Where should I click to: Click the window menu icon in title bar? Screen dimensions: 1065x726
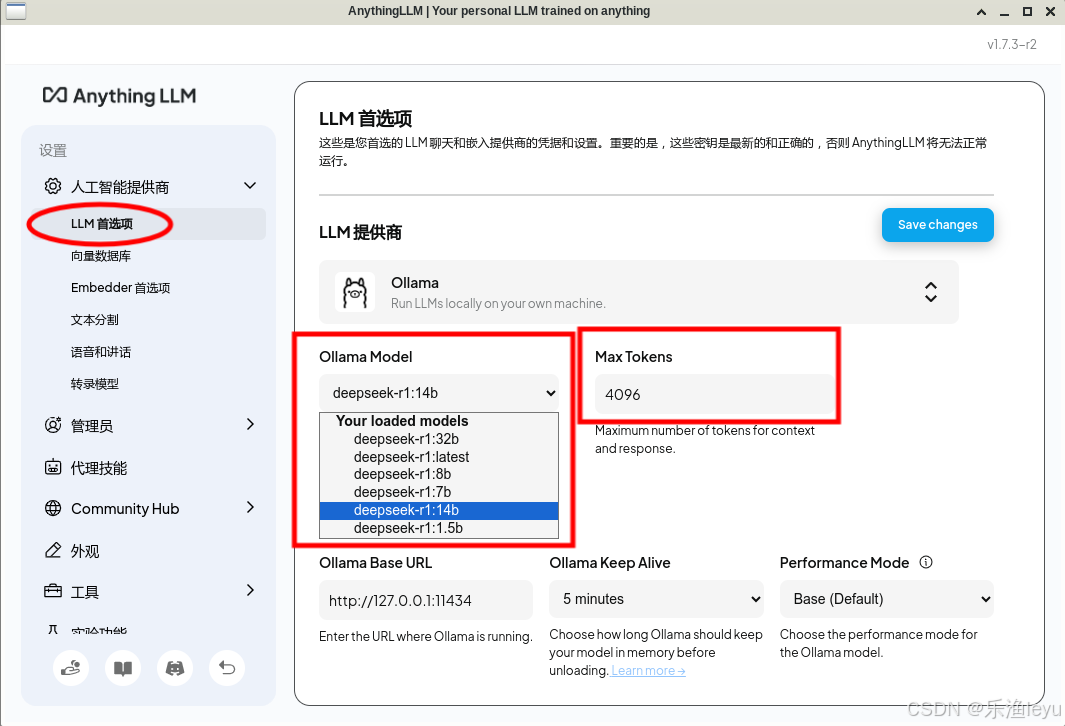point(16,11)
